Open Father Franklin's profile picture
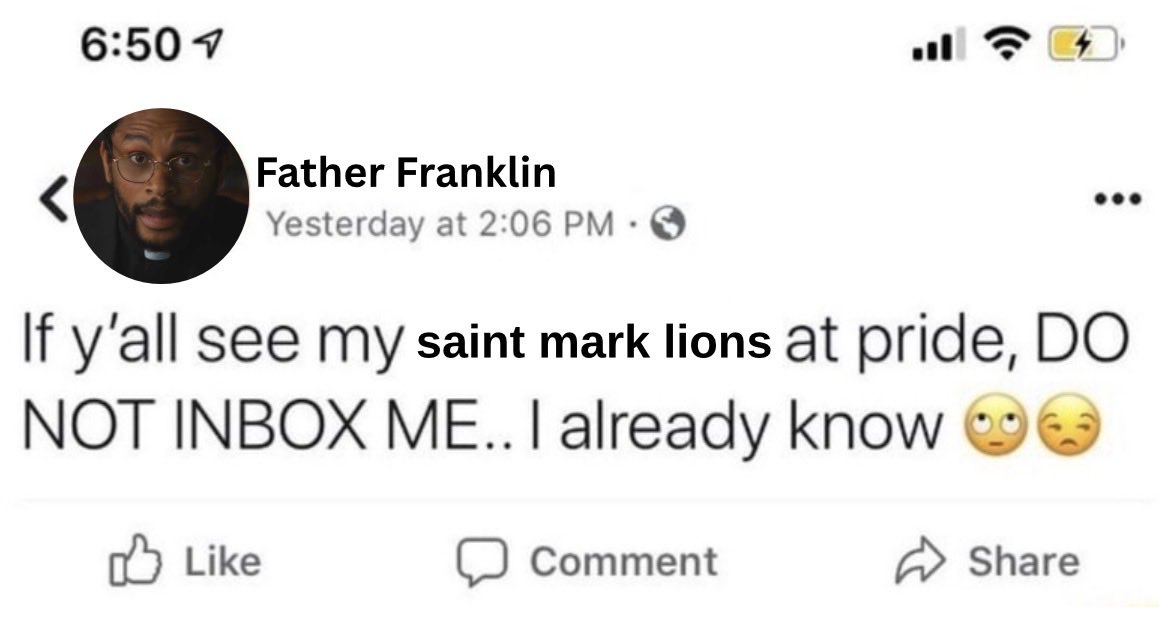This screenshot has width=1159, height=632. point(161,196)
